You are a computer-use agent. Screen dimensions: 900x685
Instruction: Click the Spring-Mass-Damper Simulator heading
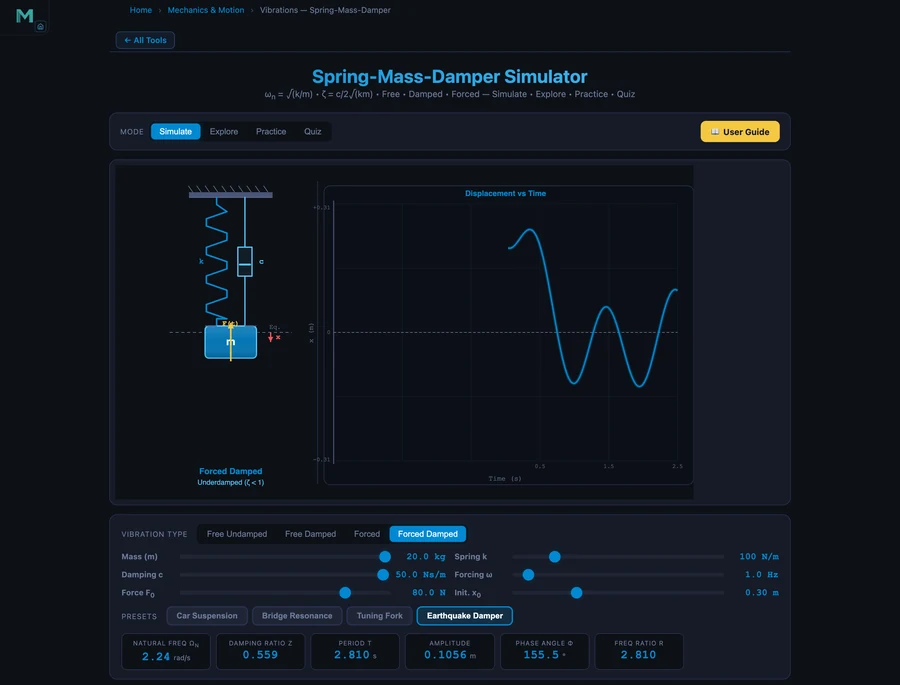coord(449,76)
